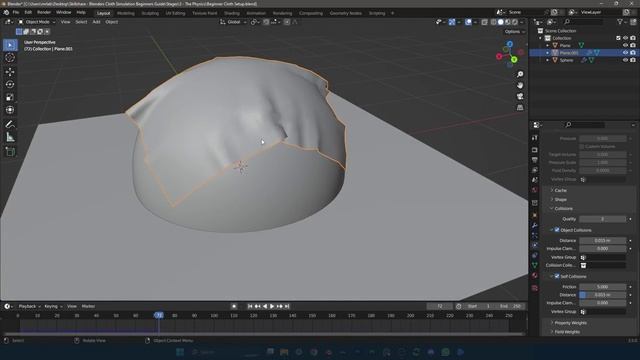The image size is (640, 360).
Task: Toggle Collection viewport visibility eye
Action: 625,38
